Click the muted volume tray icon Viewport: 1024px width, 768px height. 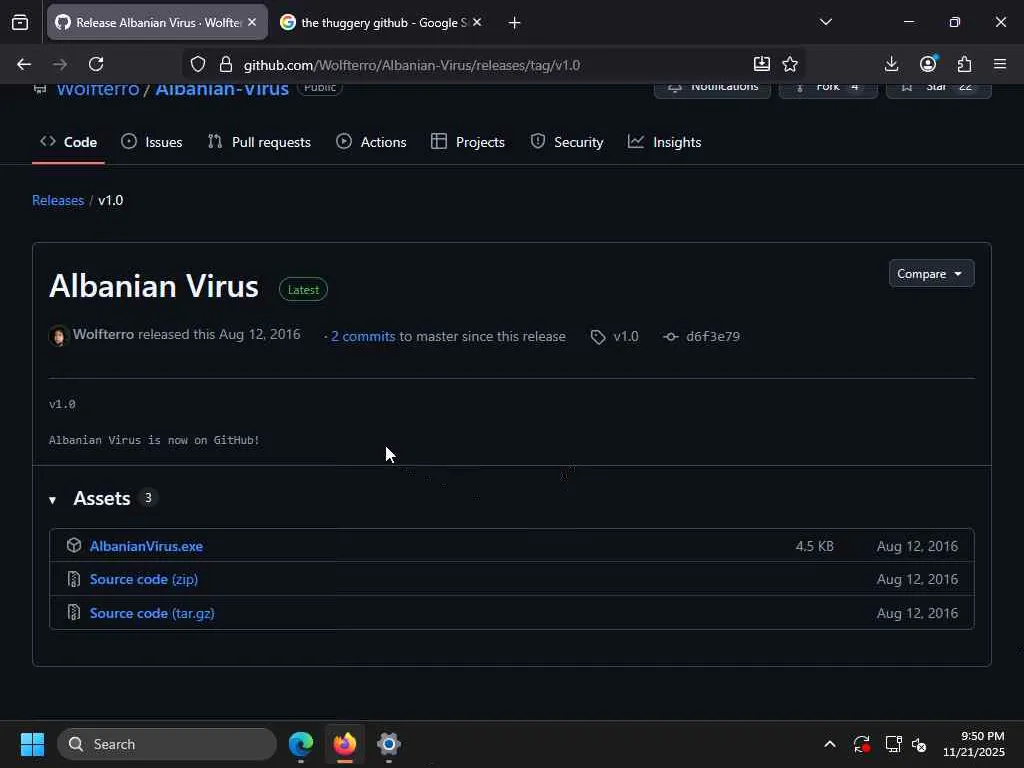[x=920, y=744]
